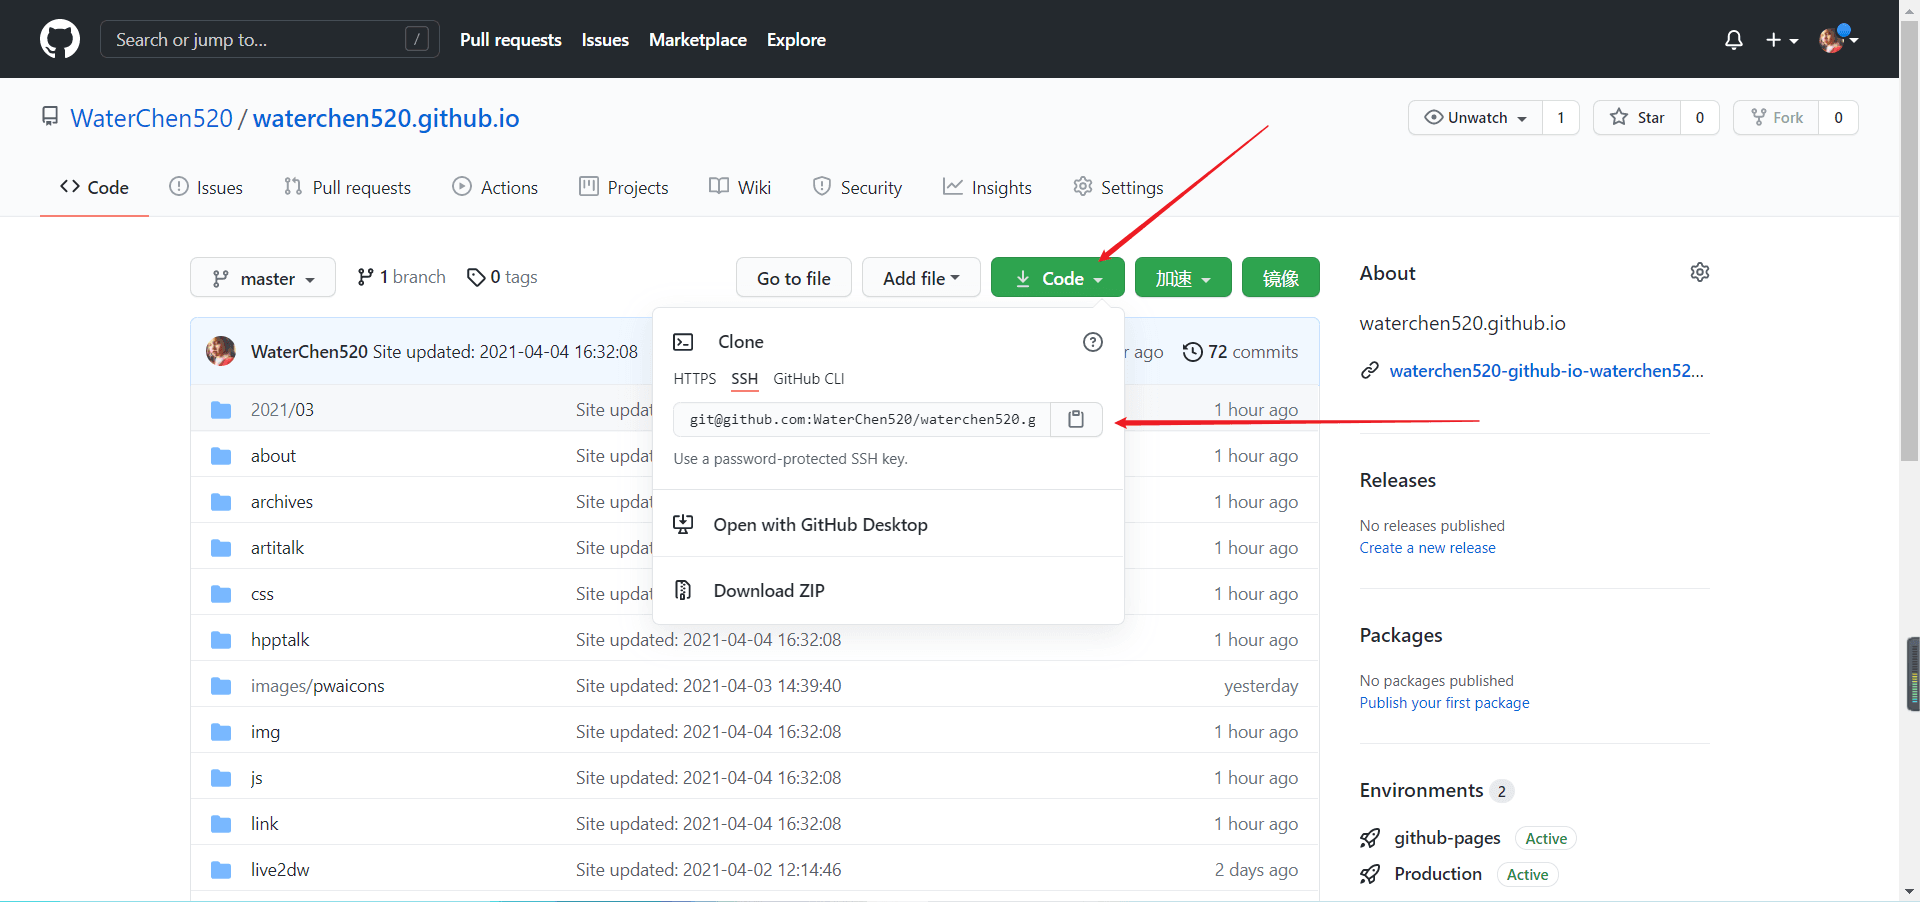The width and height of the screenshot is (1920, 902).
Task: View the 1 branch link
Action: [x=401, y=277]
